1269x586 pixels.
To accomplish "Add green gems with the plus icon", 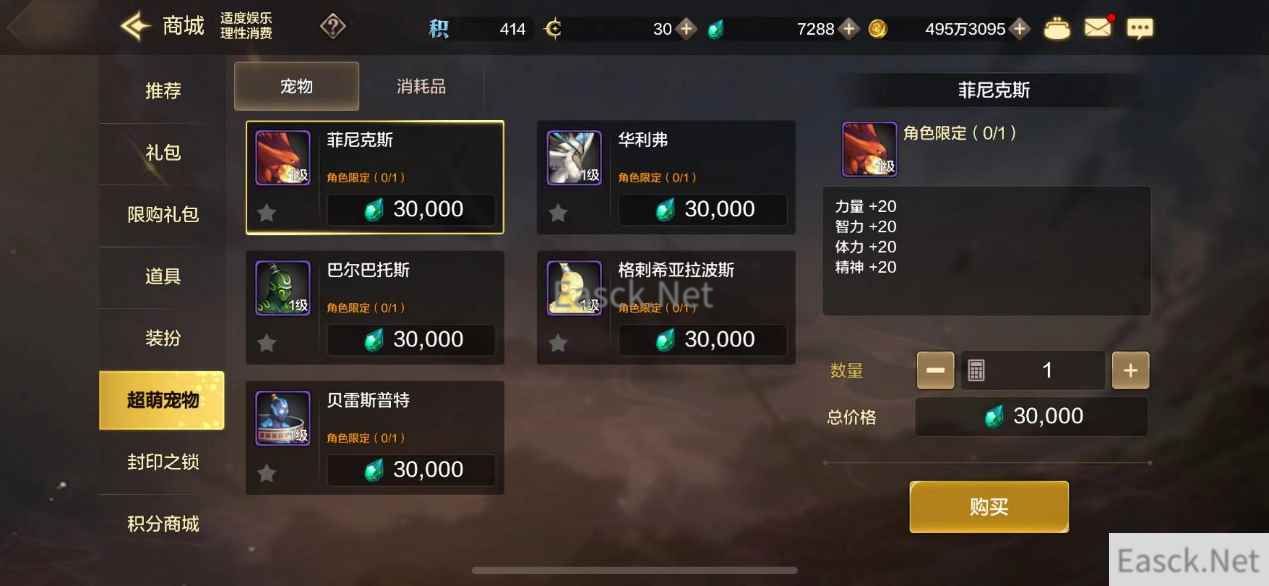I will [849, 29].
